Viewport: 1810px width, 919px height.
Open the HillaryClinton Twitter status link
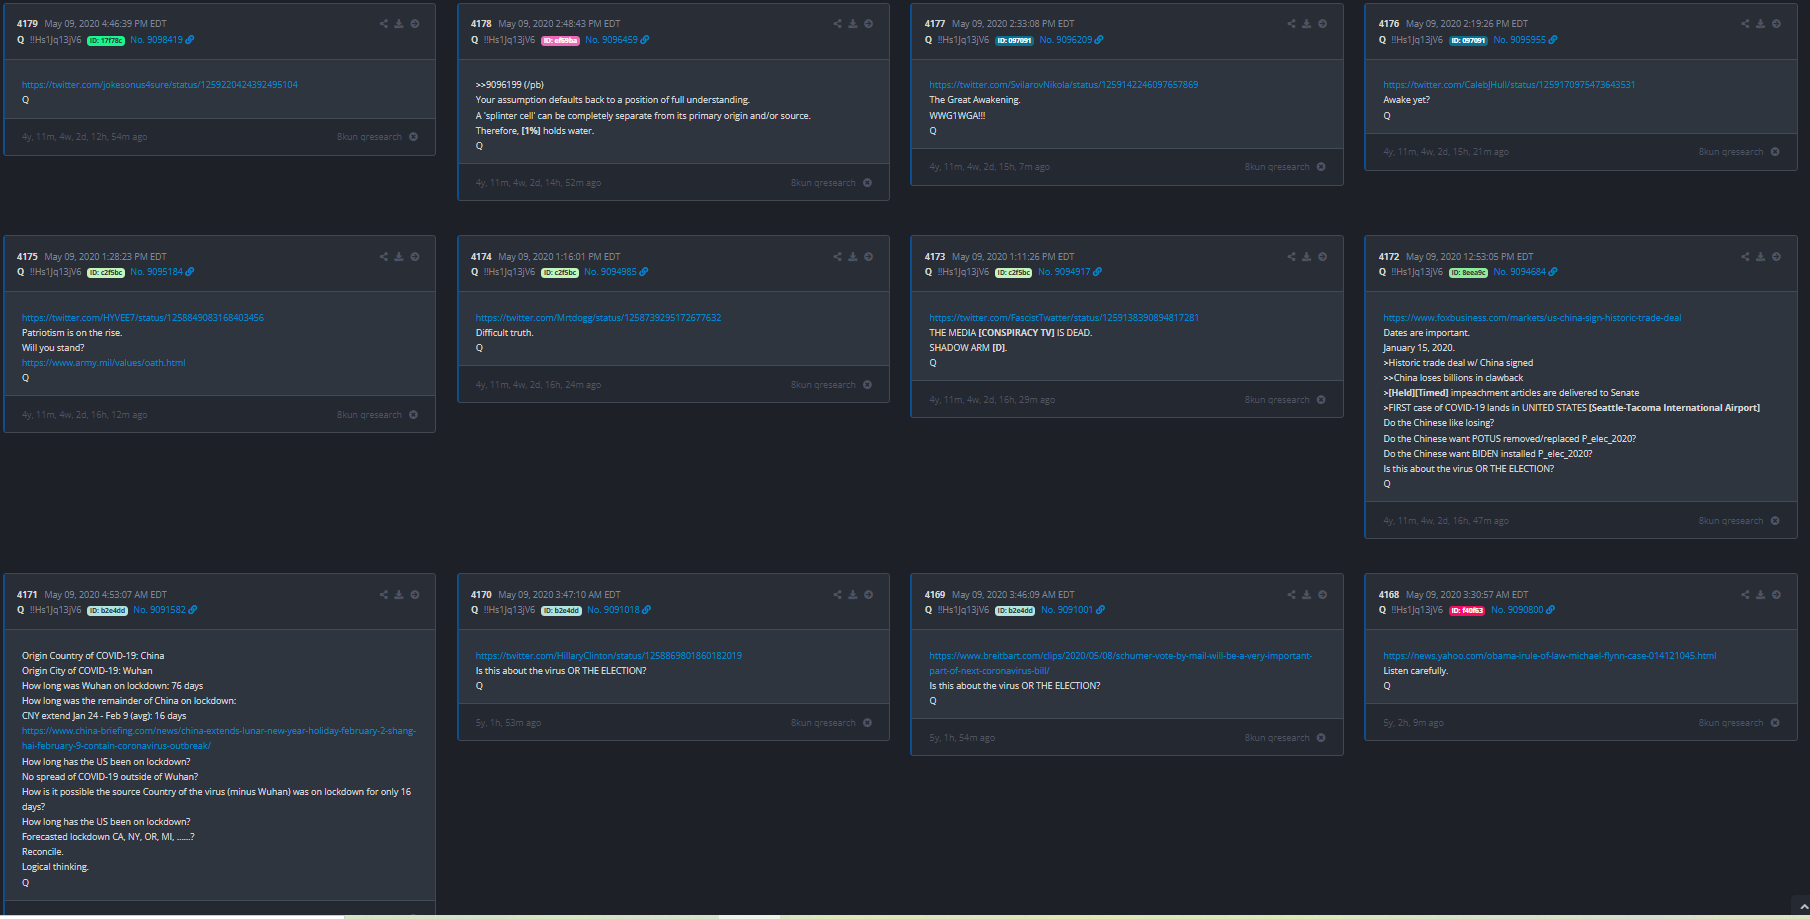(608, 656)
